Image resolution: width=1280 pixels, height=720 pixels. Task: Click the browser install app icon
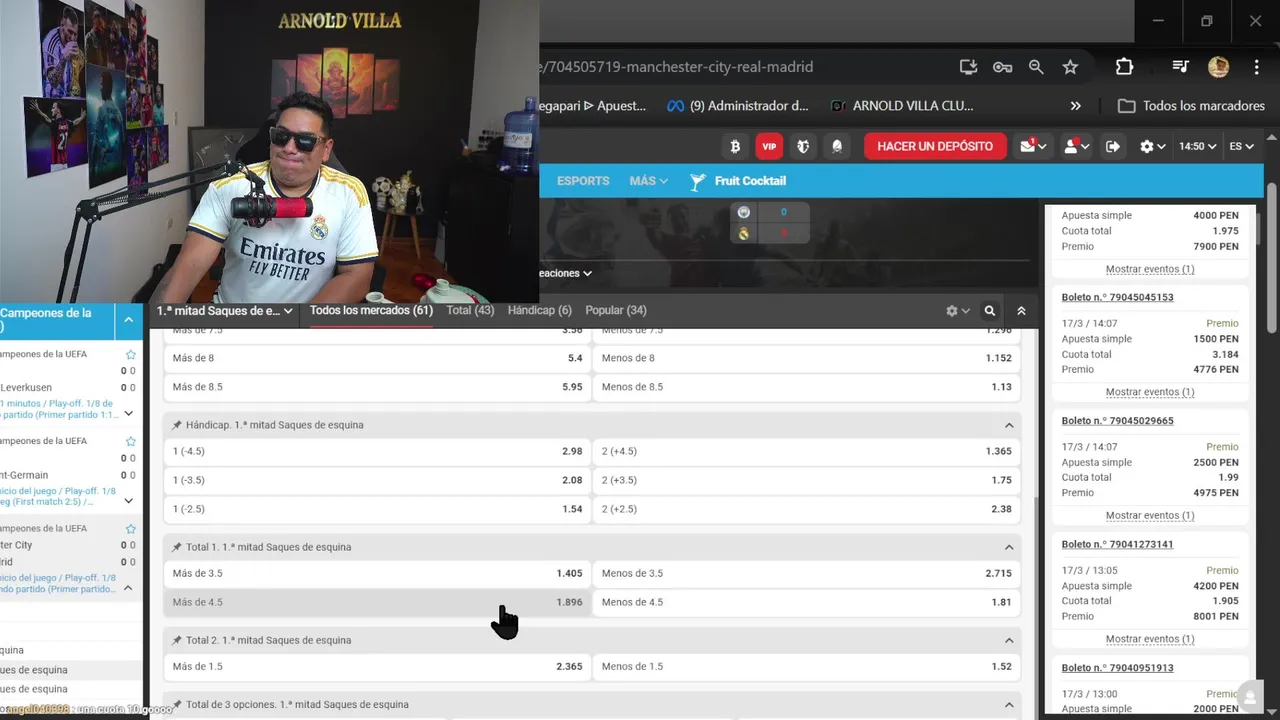(968, 67)
